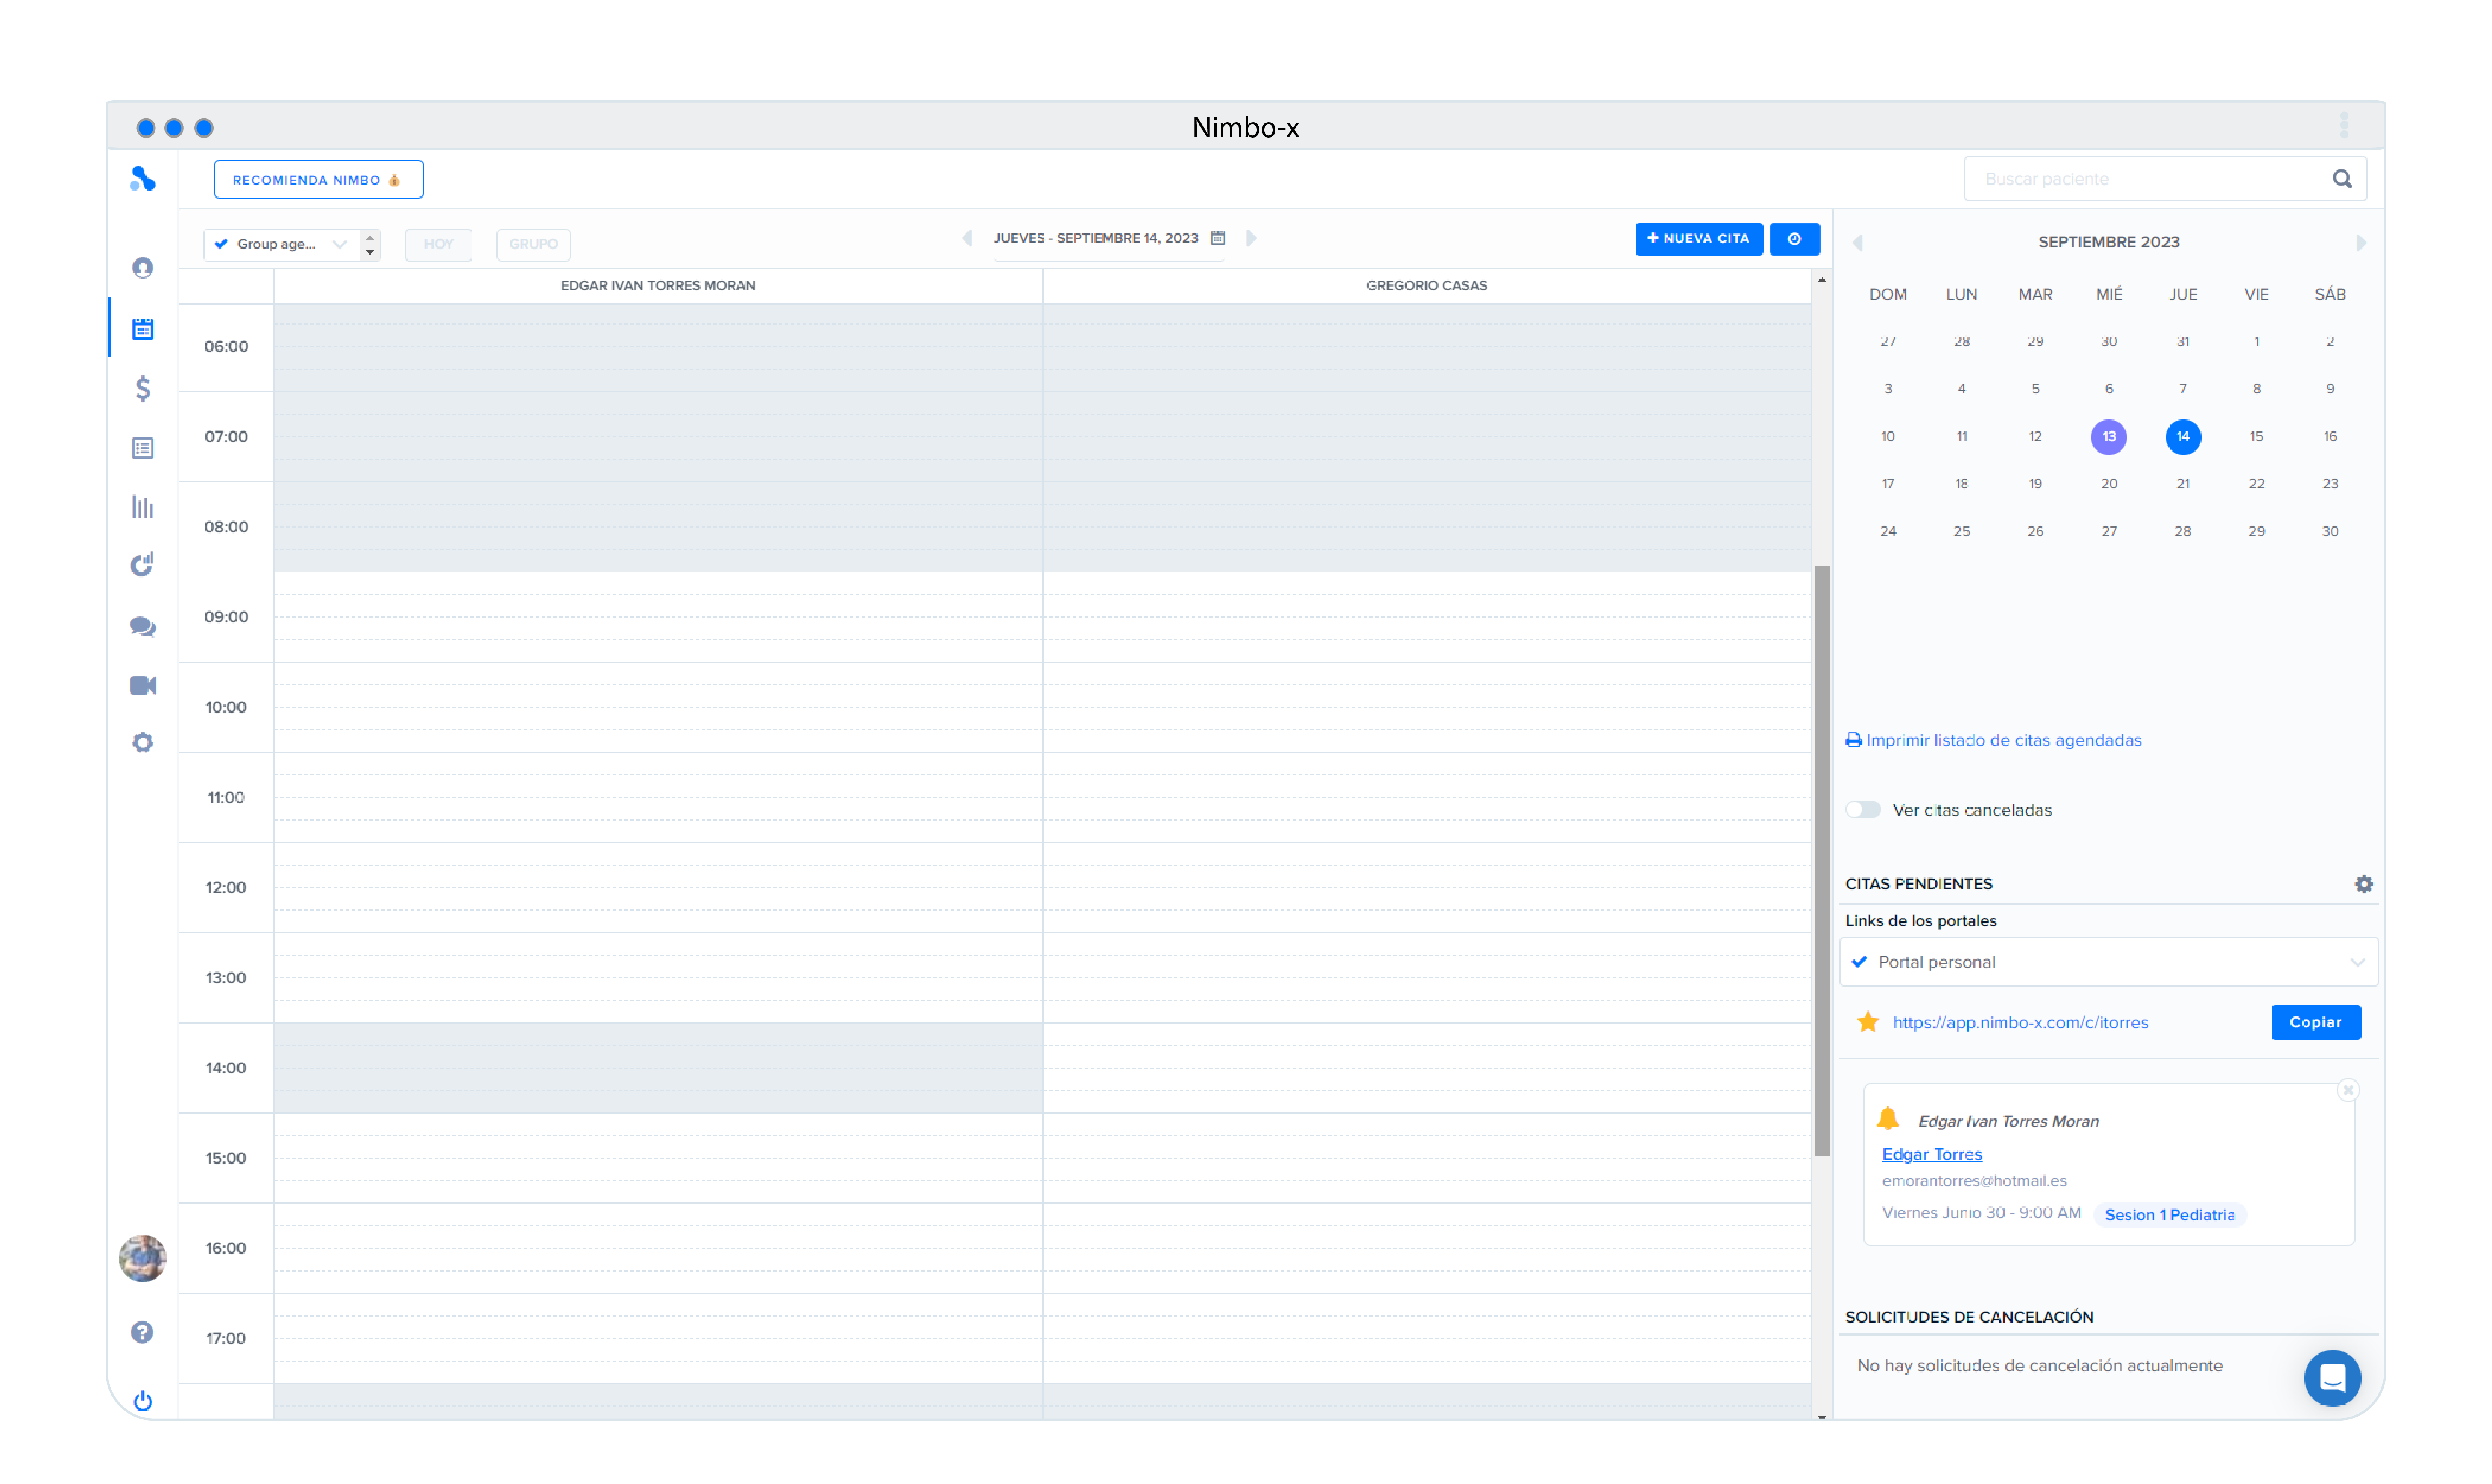Open the settings gear in sidebar
2492x1484 pixels.
click(143, 743)
